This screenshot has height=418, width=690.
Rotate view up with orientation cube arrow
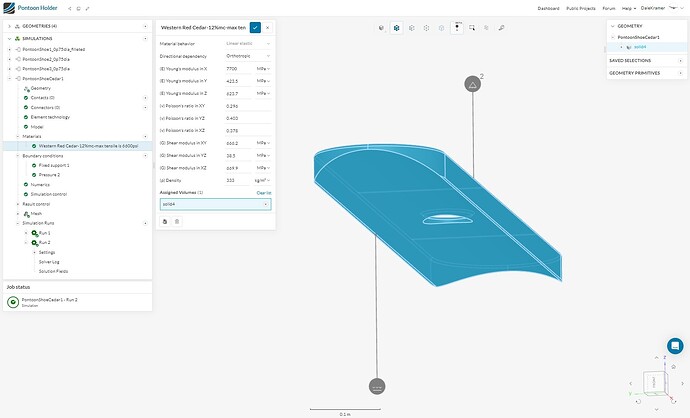(x=656, y=358)
